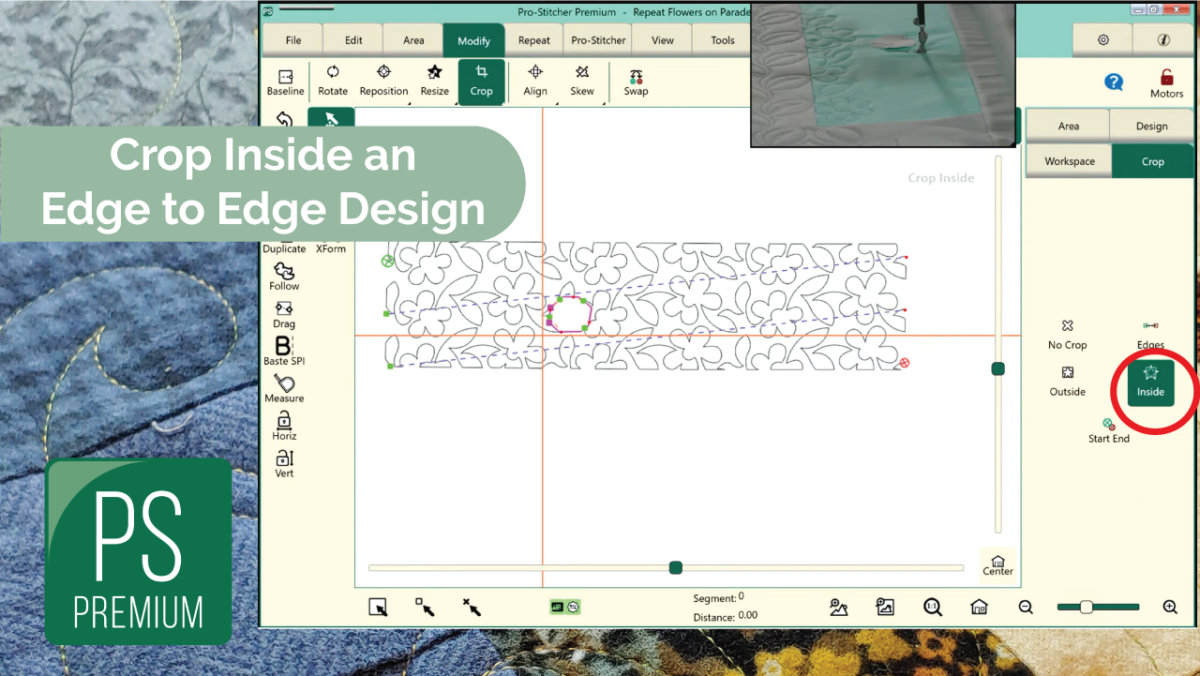Open the Rotate tool
The width and height of the screenshot is (1200, 676).
[x=332, y=81]
